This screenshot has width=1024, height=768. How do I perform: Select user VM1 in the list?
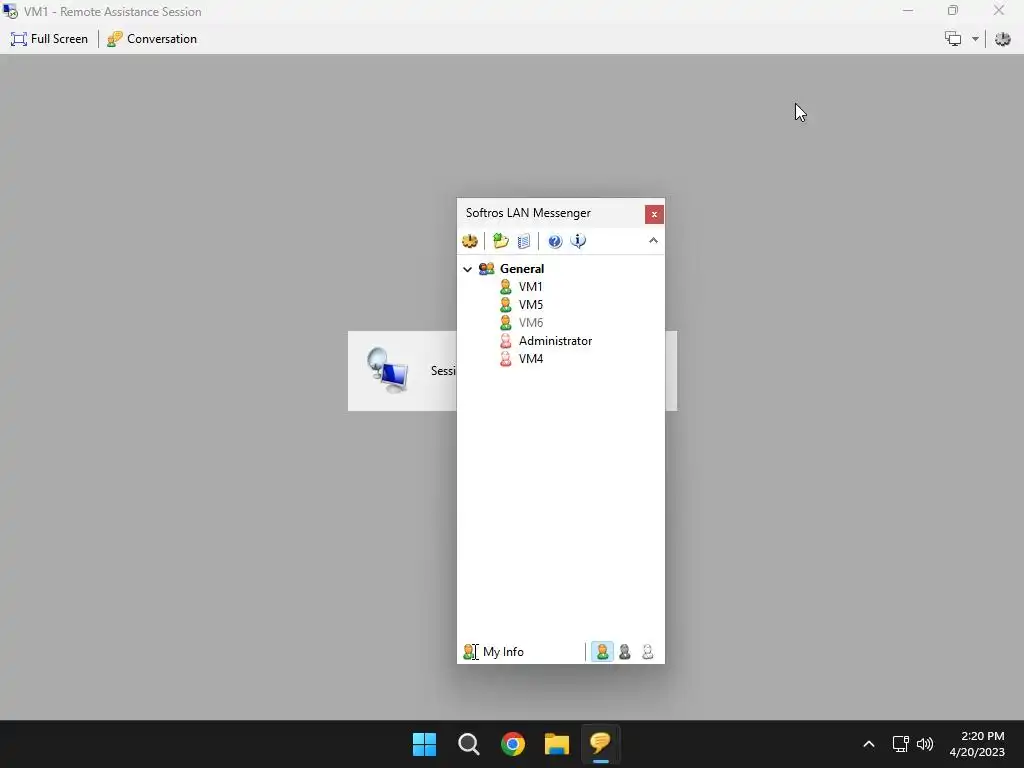(x=530, y=287)
